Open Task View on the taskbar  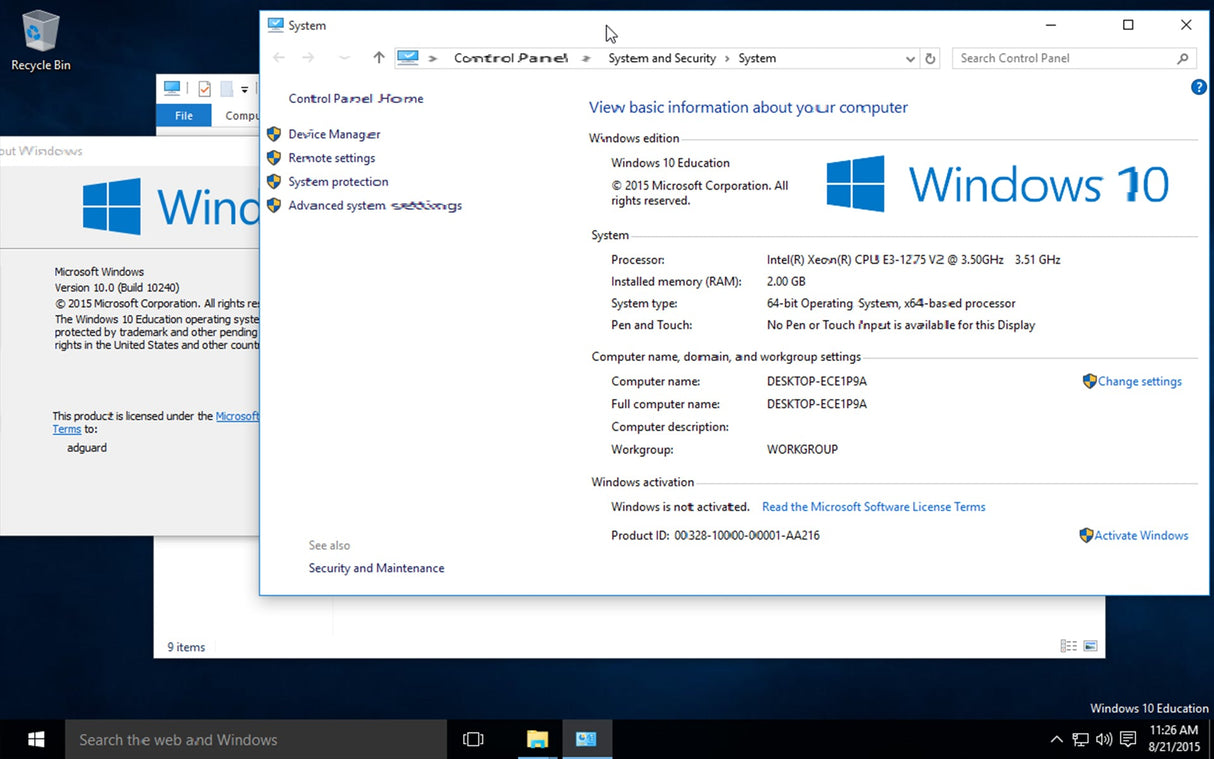(x=472, y=739)
